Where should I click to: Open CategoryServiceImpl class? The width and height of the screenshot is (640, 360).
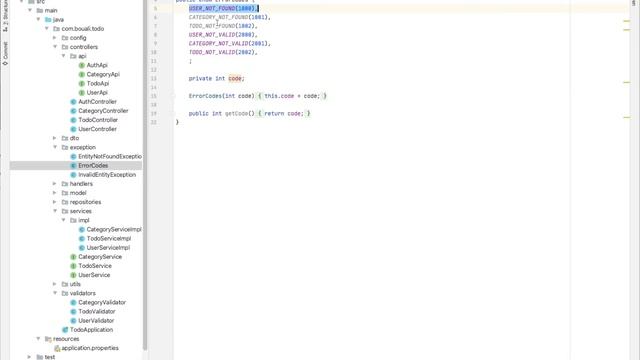(114, 229)
